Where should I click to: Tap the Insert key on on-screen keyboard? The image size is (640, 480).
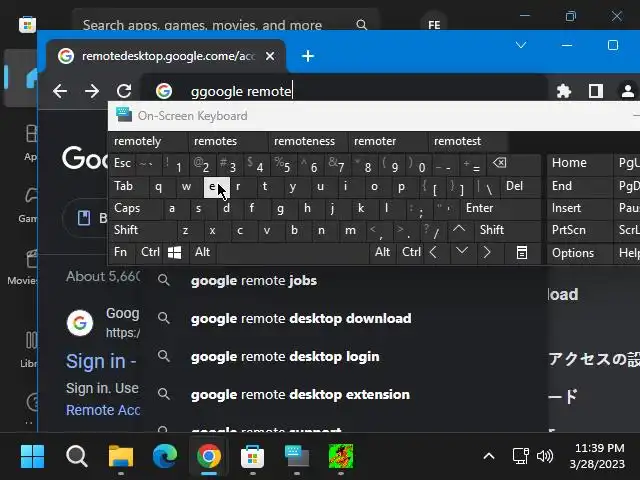[x=580, y=208]
